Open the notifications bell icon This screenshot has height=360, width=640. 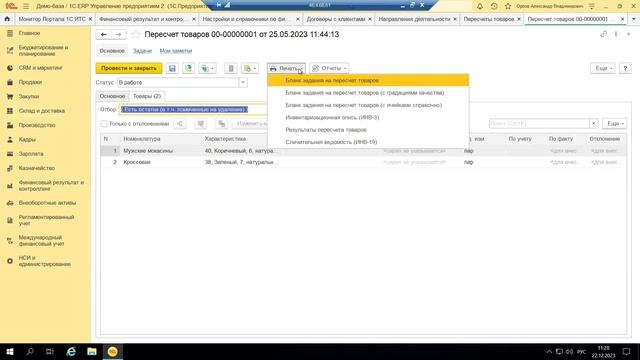pyautogui.click(x=480, y=6)
